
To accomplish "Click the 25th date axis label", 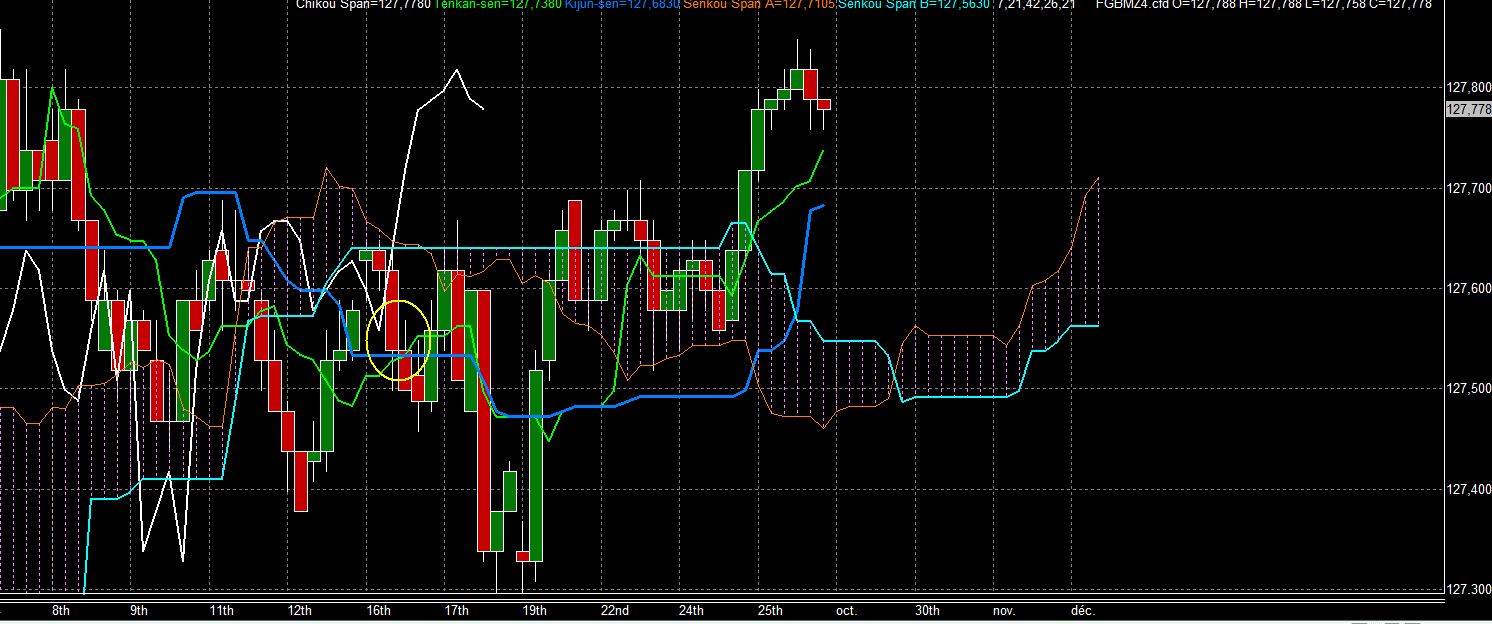I will [770, 610].
